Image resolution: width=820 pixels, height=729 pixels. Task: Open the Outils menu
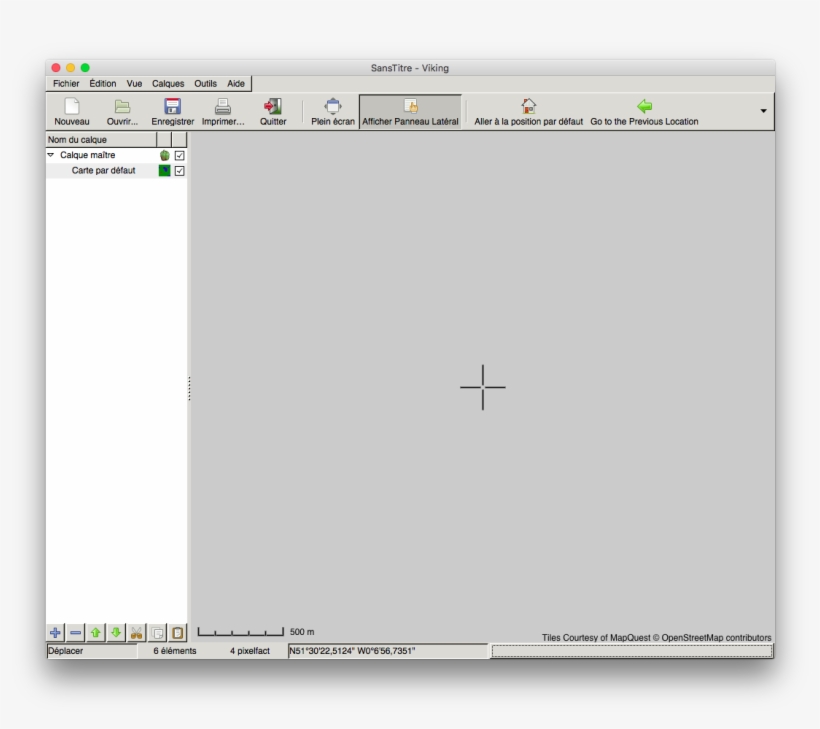point(206,84)
